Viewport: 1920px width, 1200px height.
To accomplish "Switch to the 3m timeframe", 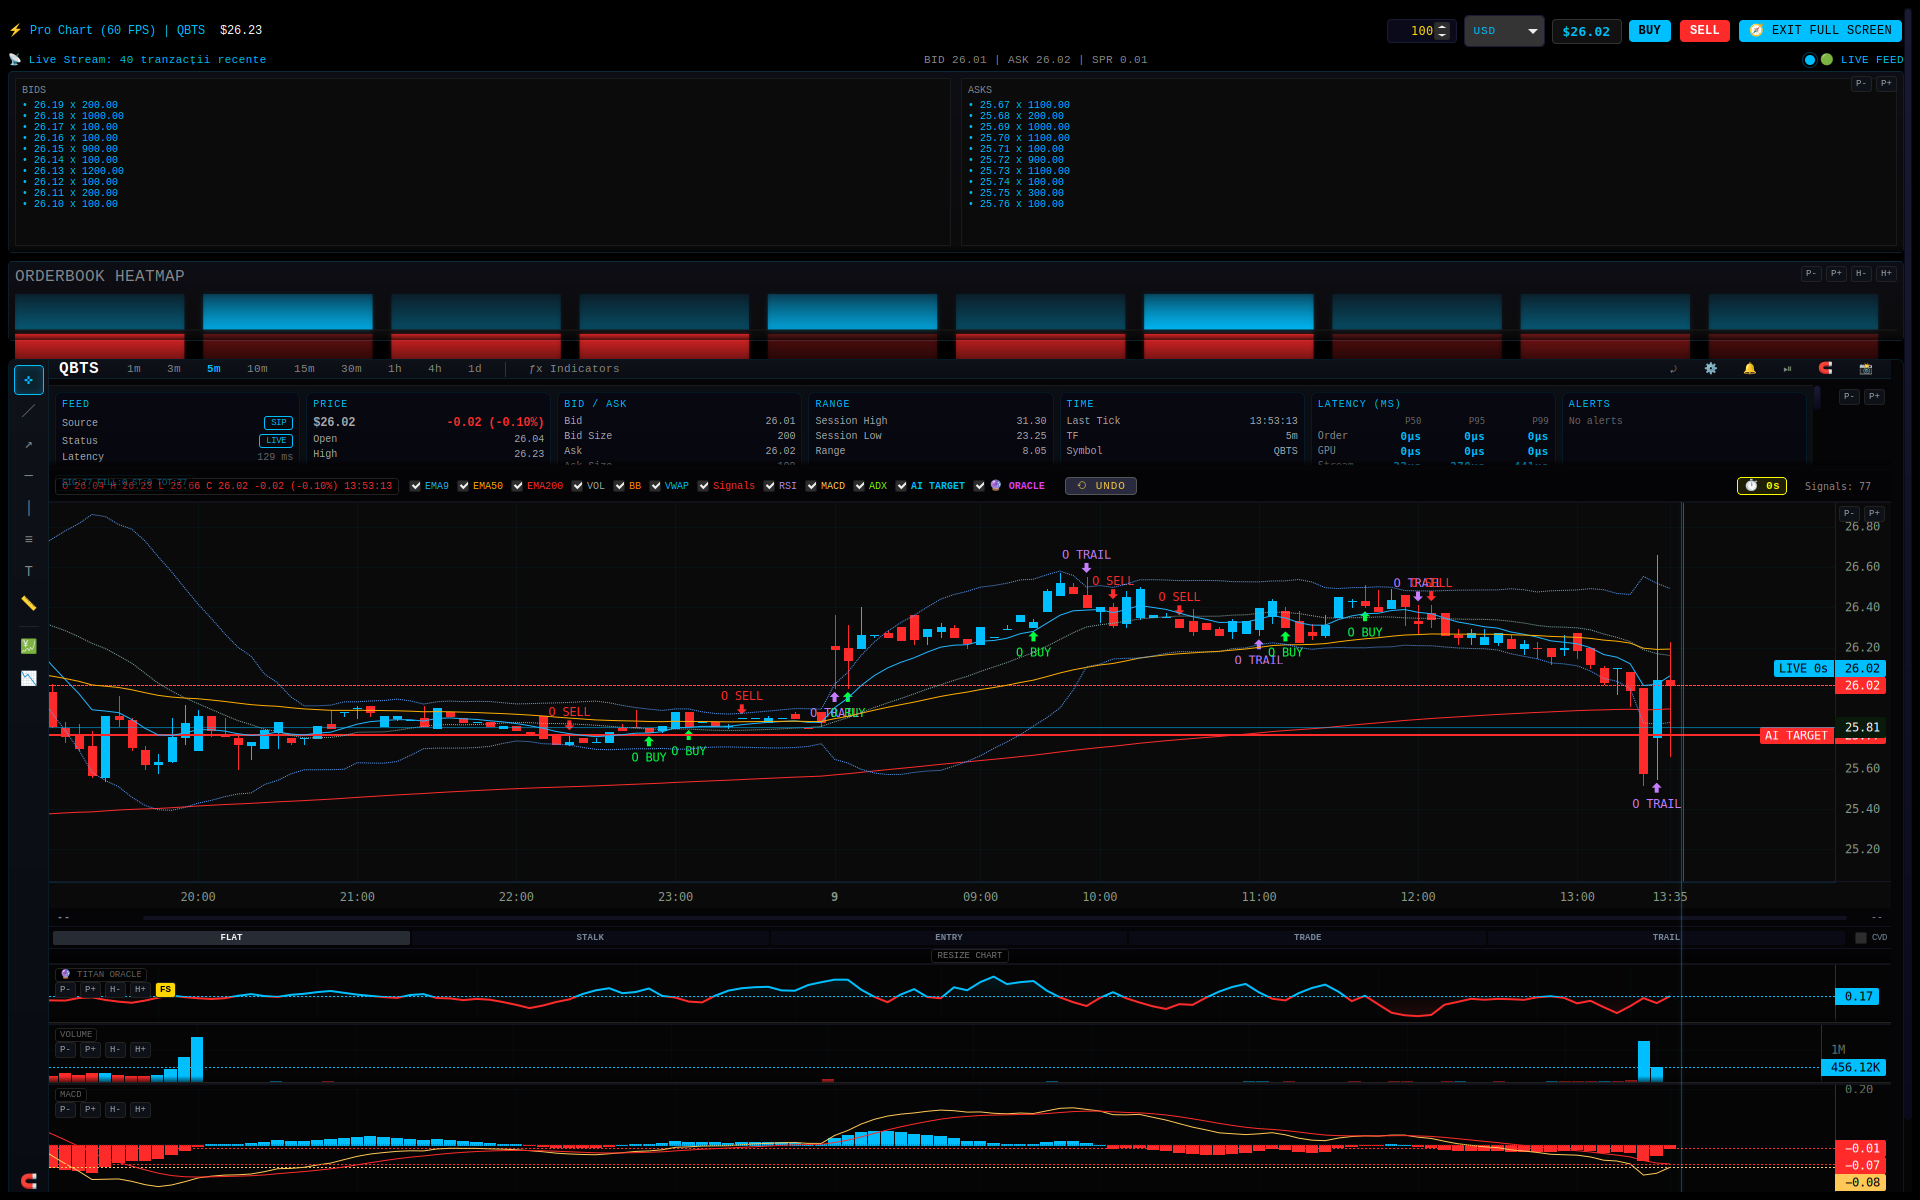I will tap(174, 369).
